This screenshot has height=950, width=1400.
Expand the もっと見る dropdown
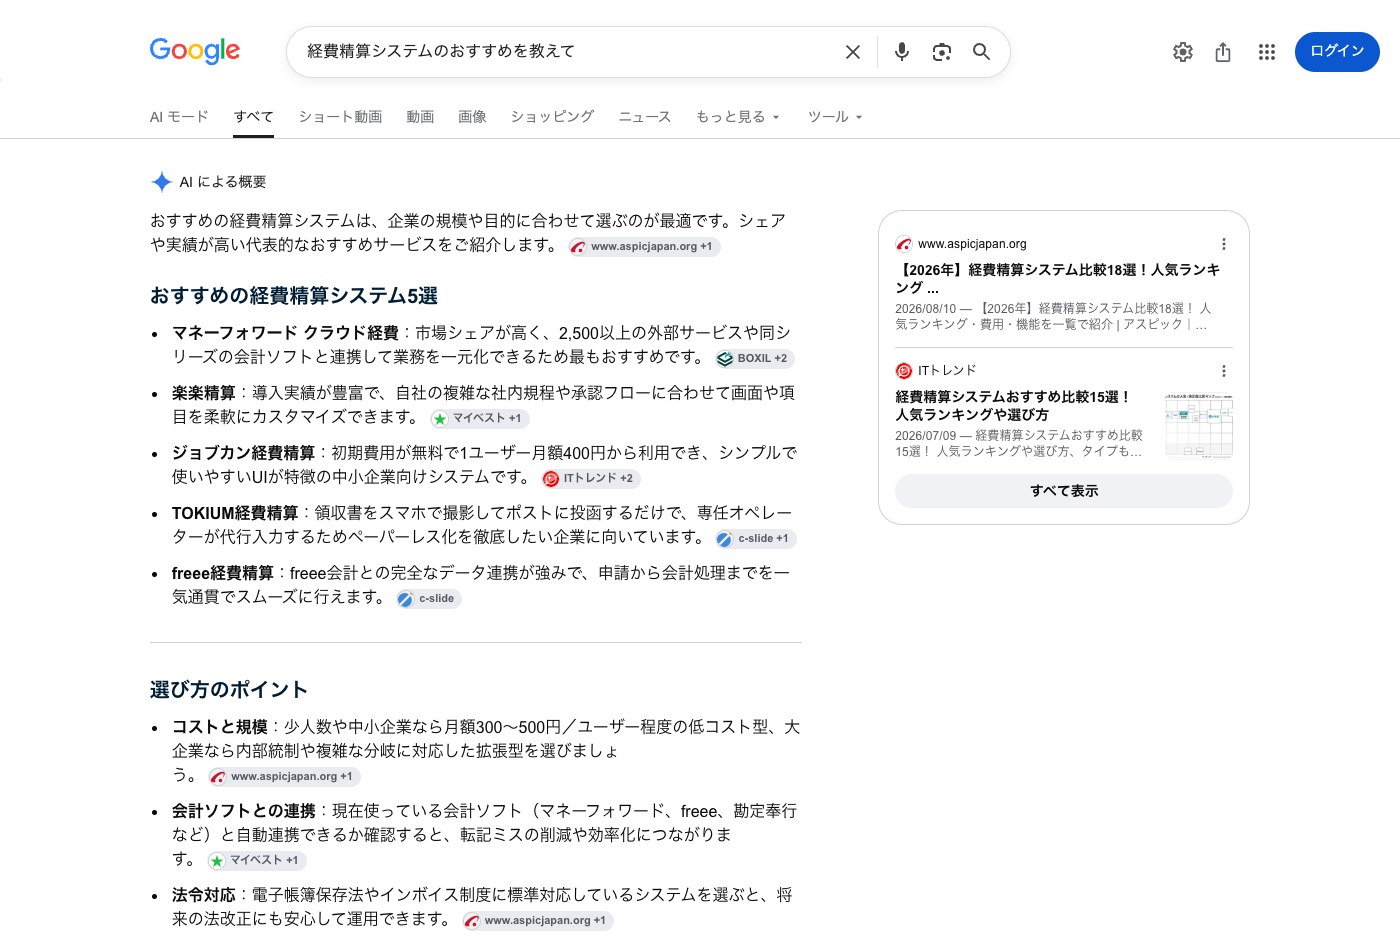[x=738, y=117]
